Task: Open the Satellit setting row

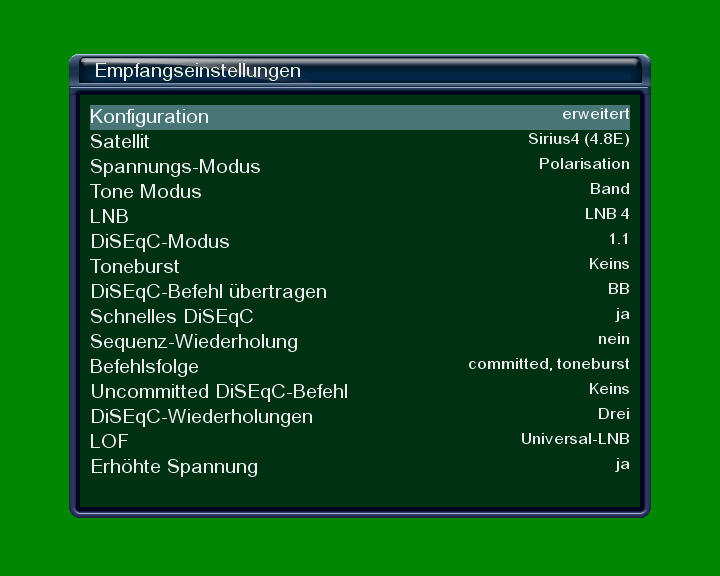Action: 120,142
